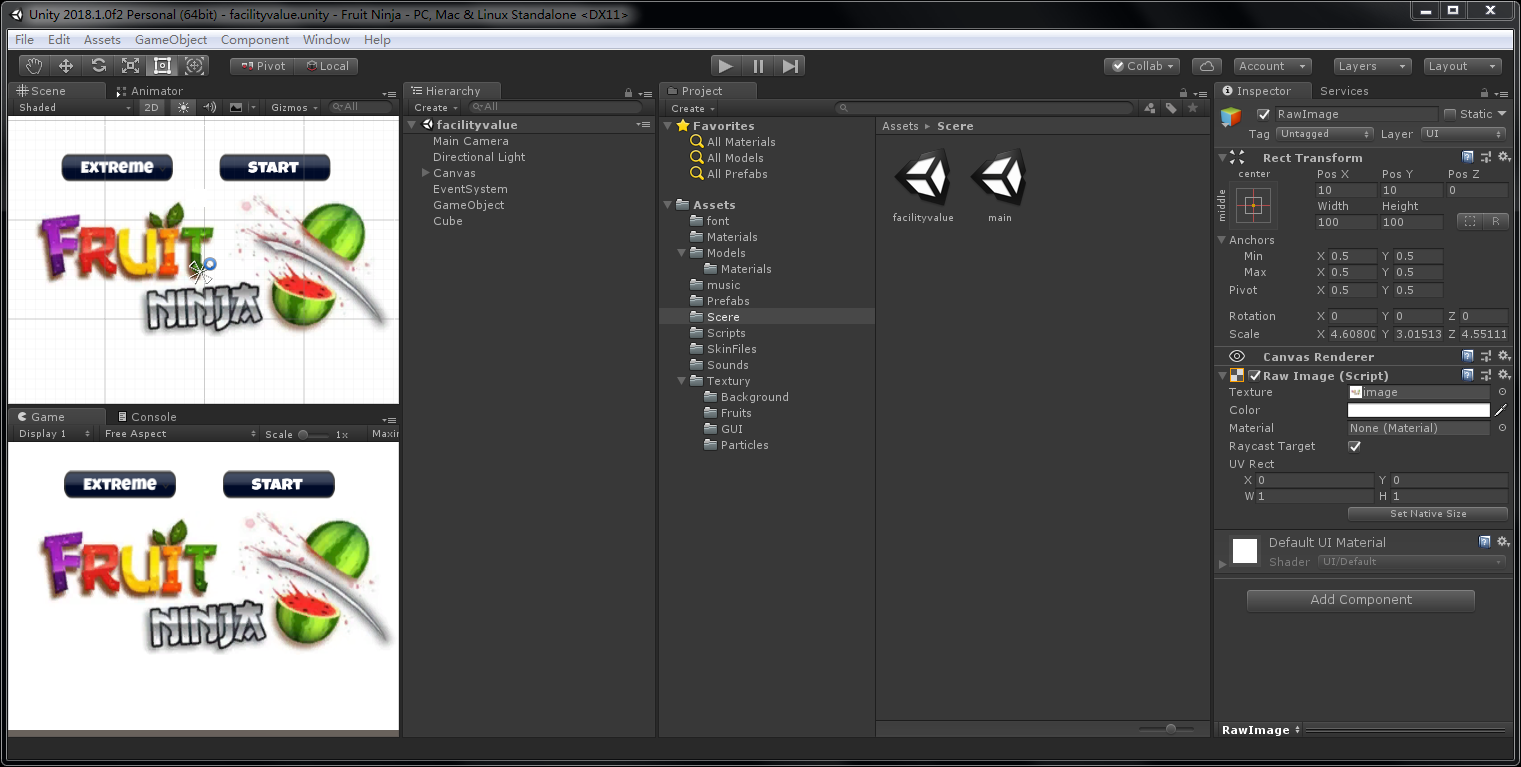Toggle Raw Image script enabled checkbox
The image size is (1521, 767).
point(1254,376)
